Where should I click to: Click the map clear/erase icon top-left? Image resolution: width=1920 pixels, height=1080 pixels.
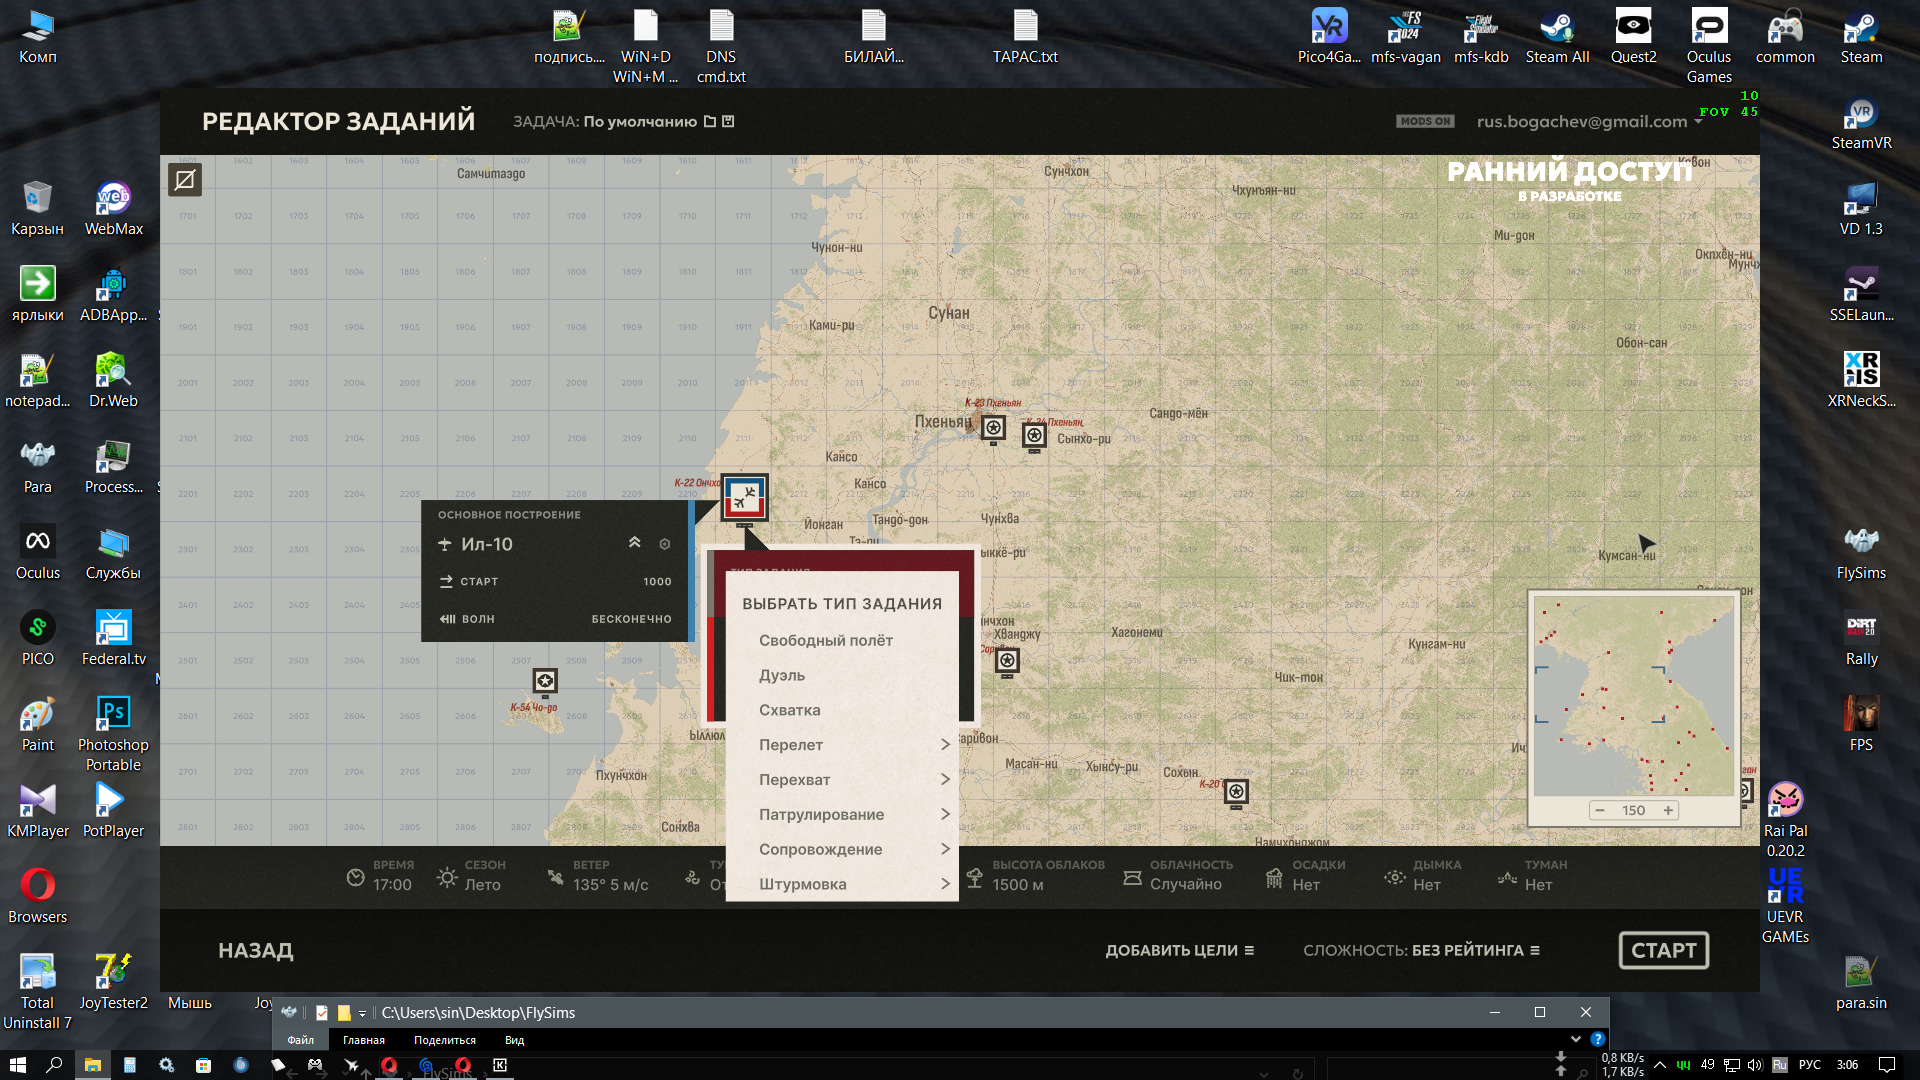185,180
